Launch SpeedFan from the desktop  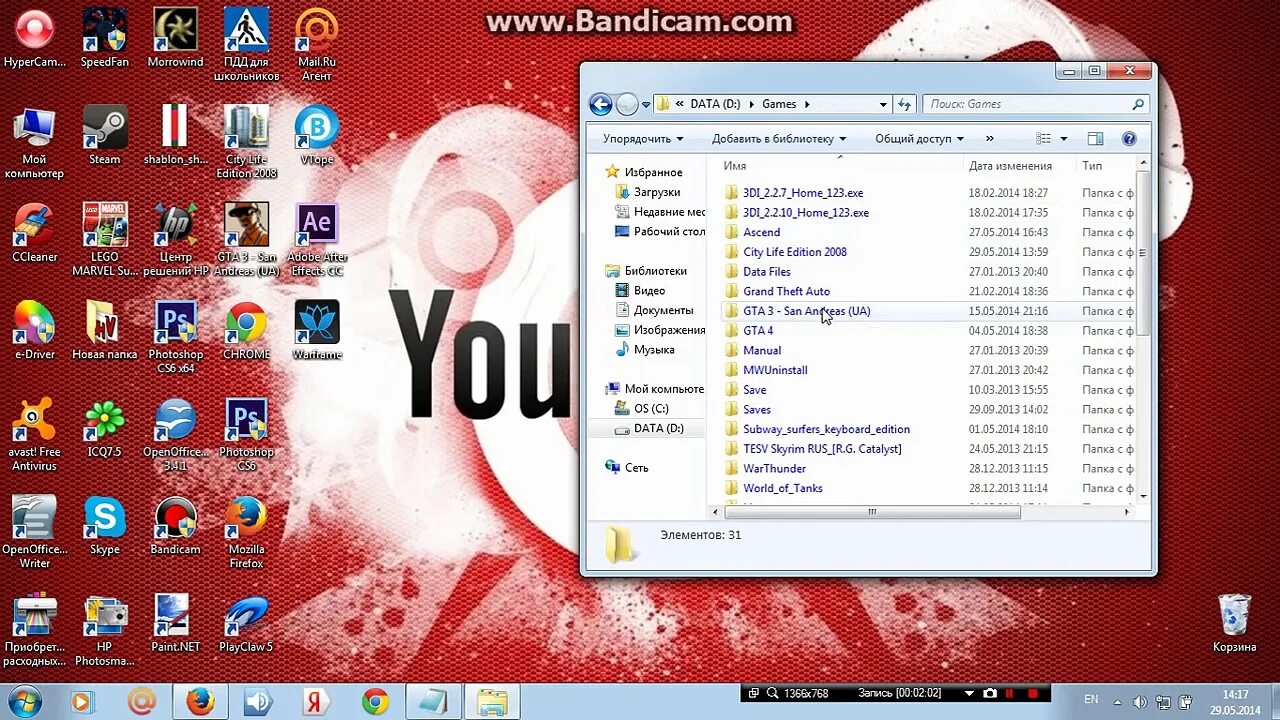pos(105,38)
